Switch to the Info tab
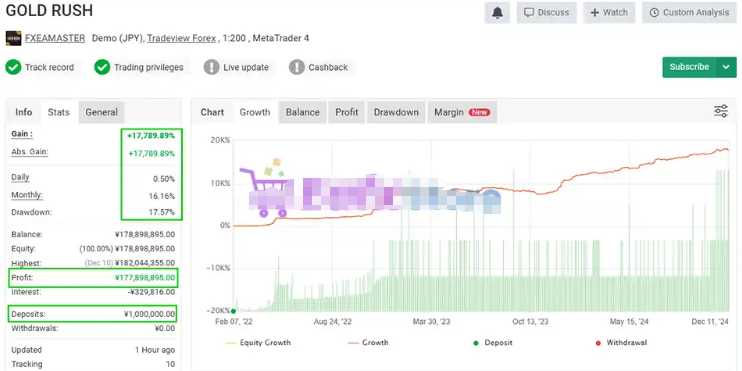Screen dimensions: 742x371 click(x=24, y=112)
